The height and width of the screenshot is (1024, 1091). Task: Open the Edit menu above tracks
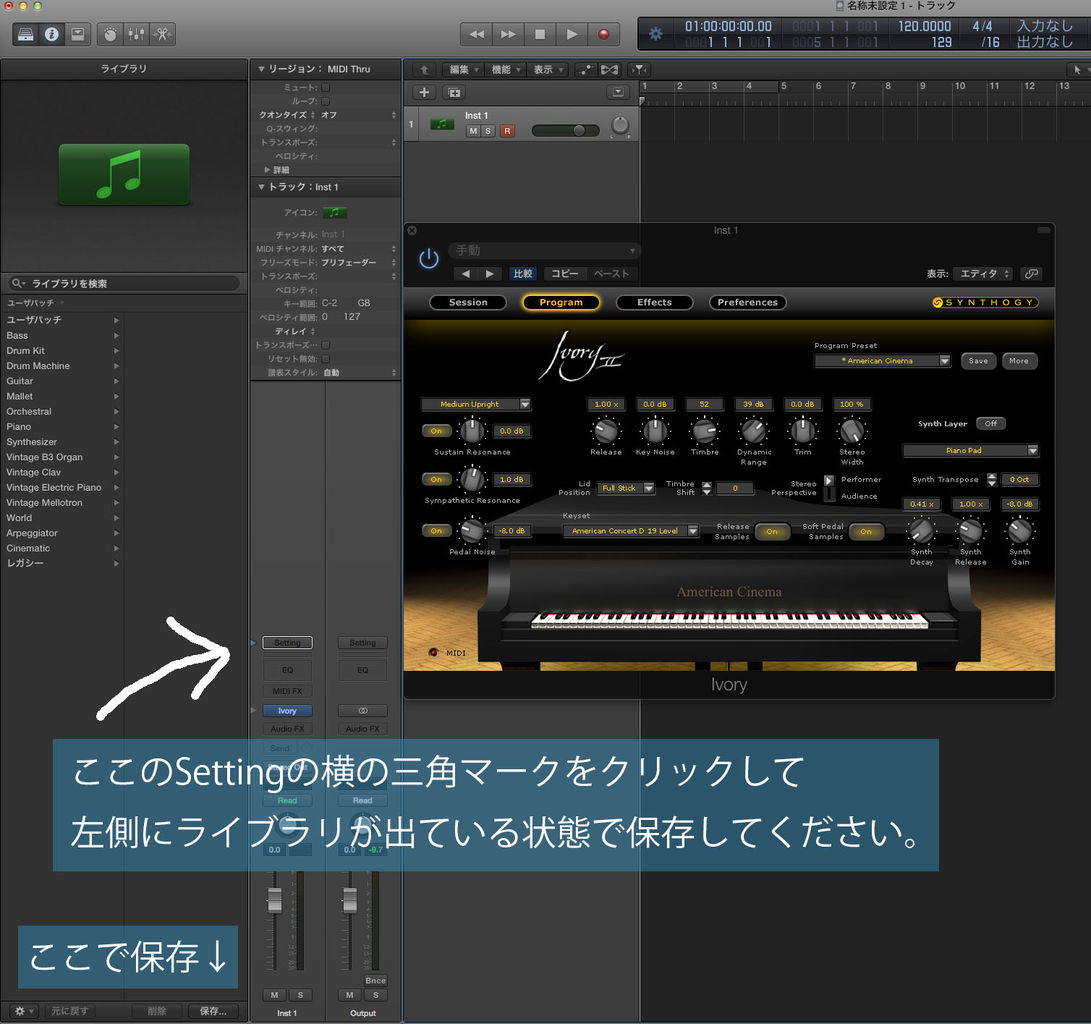click(x=464, y=70)
